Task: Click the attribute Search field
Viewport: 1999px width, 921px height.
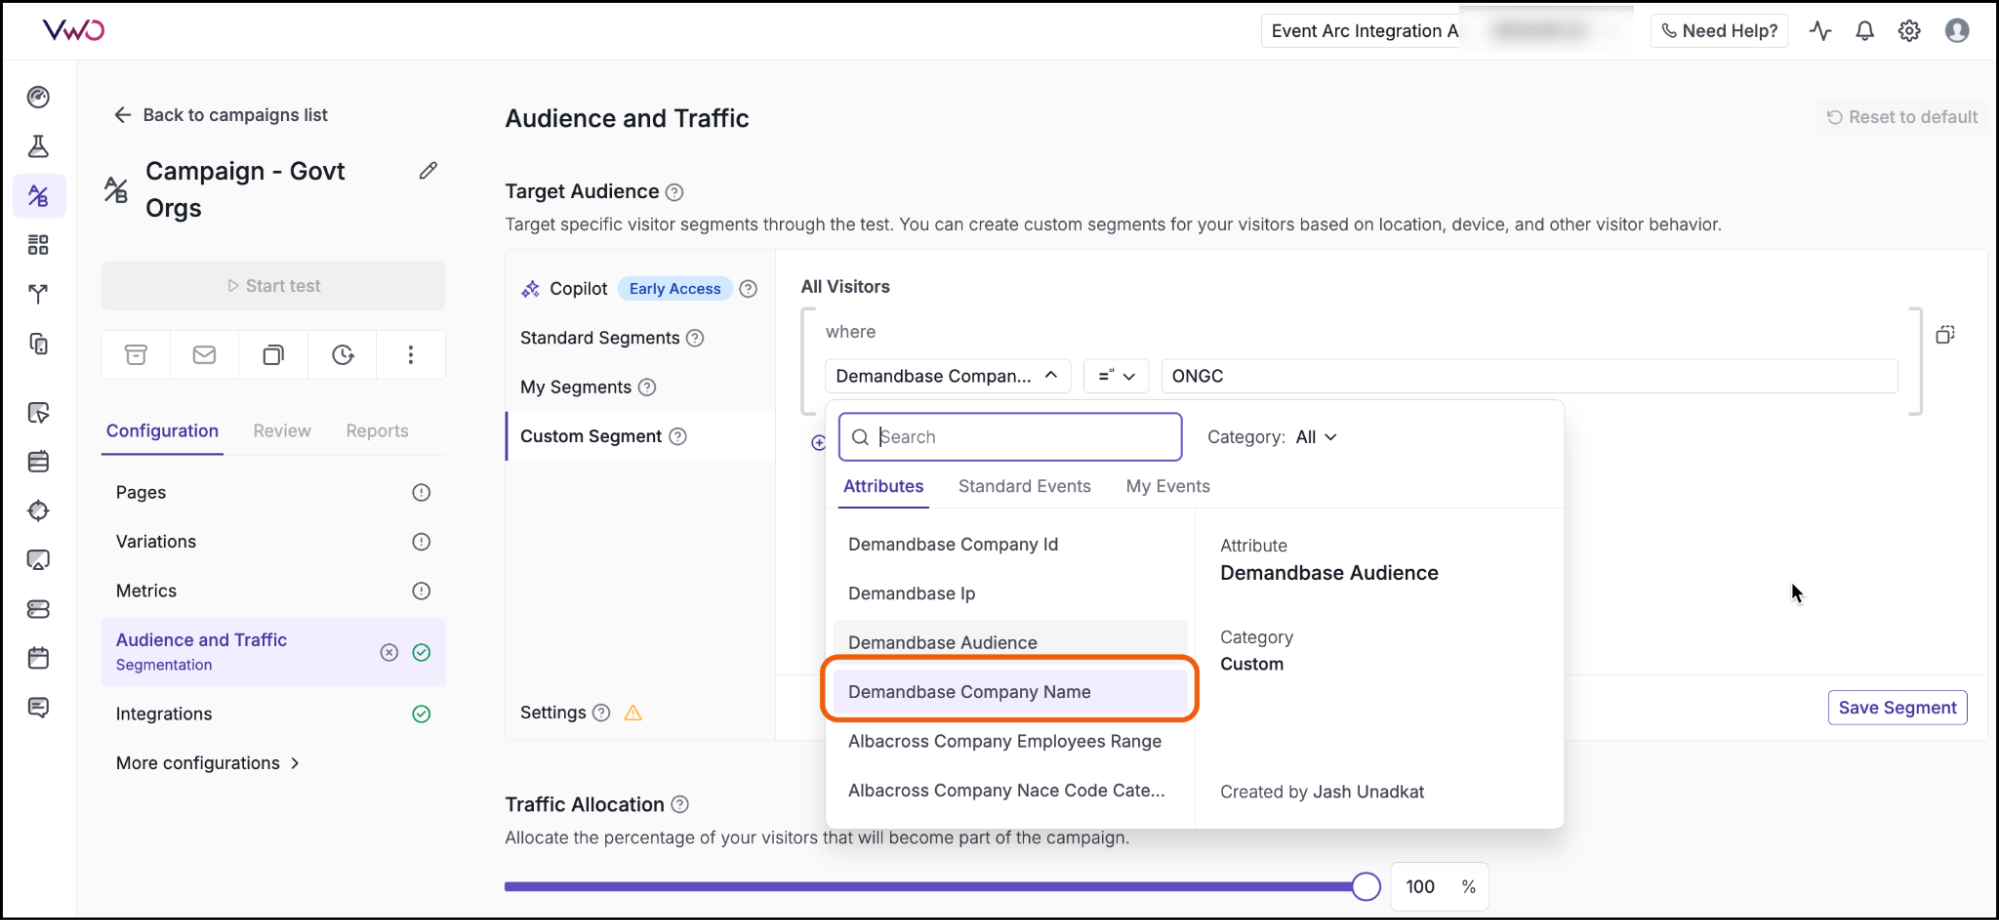Action: (x=1010, y=437)
